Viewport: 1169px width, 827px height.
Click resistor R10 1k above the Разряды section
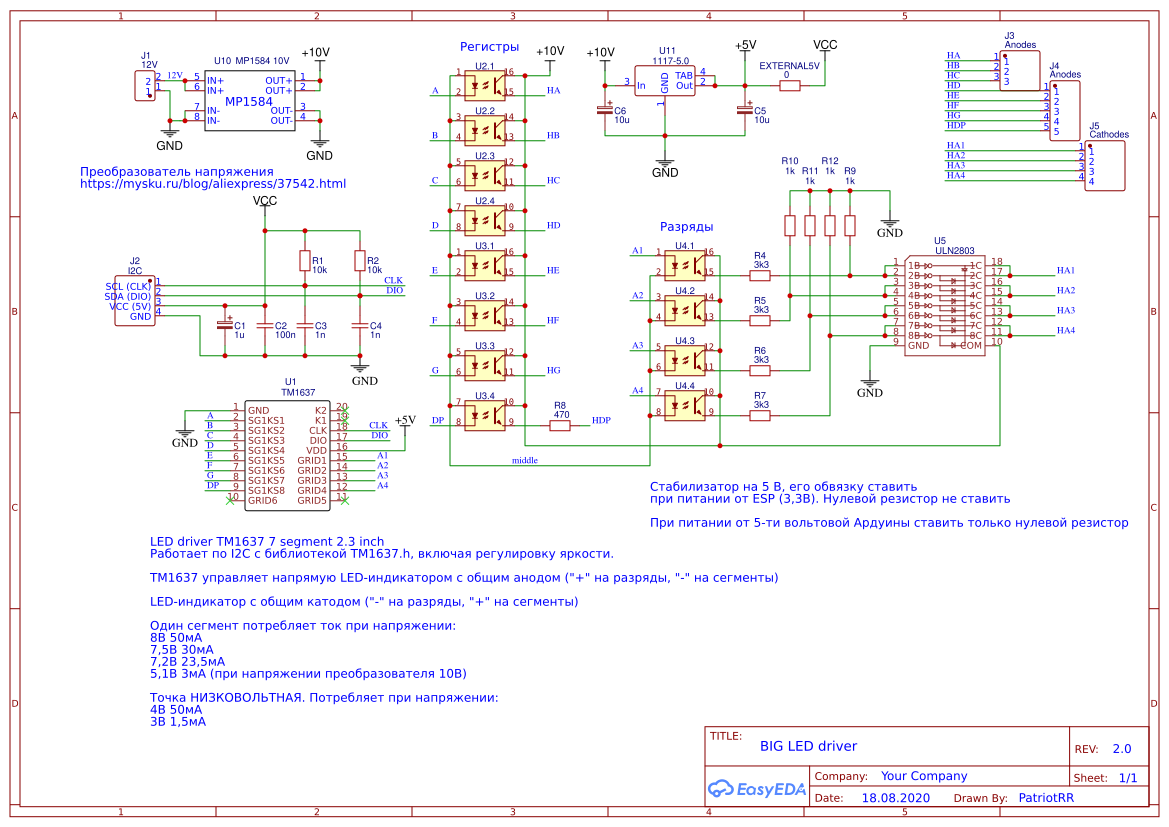pyautogui.click(x=789, y=225)
